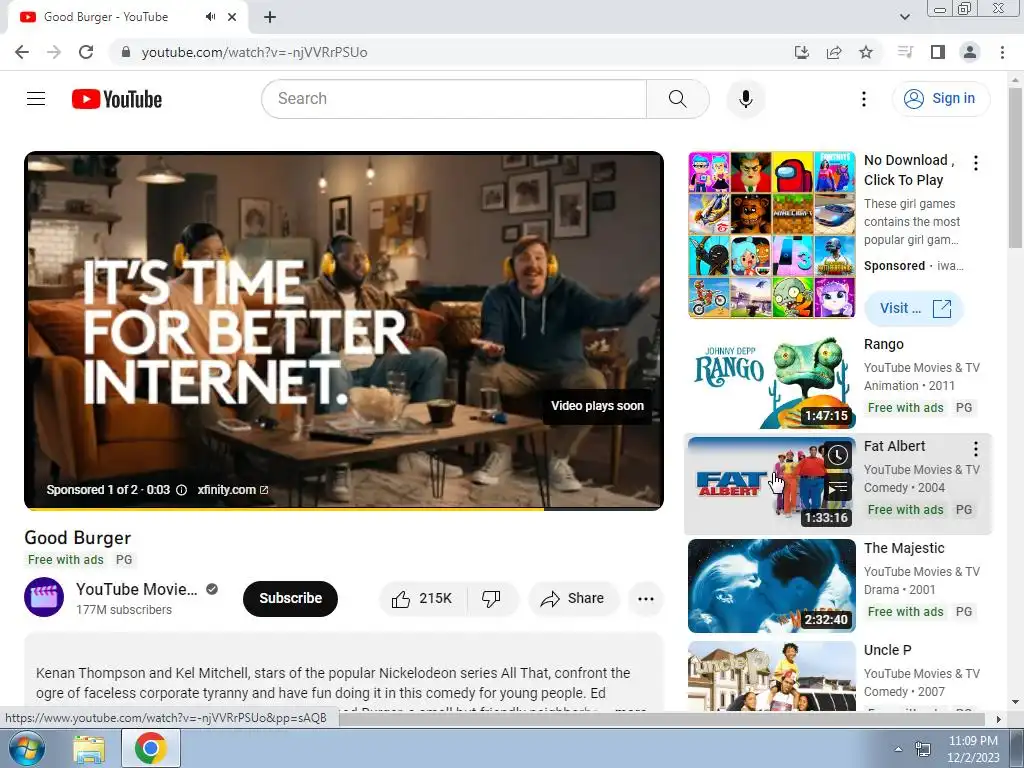Click the Rango title link
Screen dimensions: 1024x768
(x=884, y=344)
